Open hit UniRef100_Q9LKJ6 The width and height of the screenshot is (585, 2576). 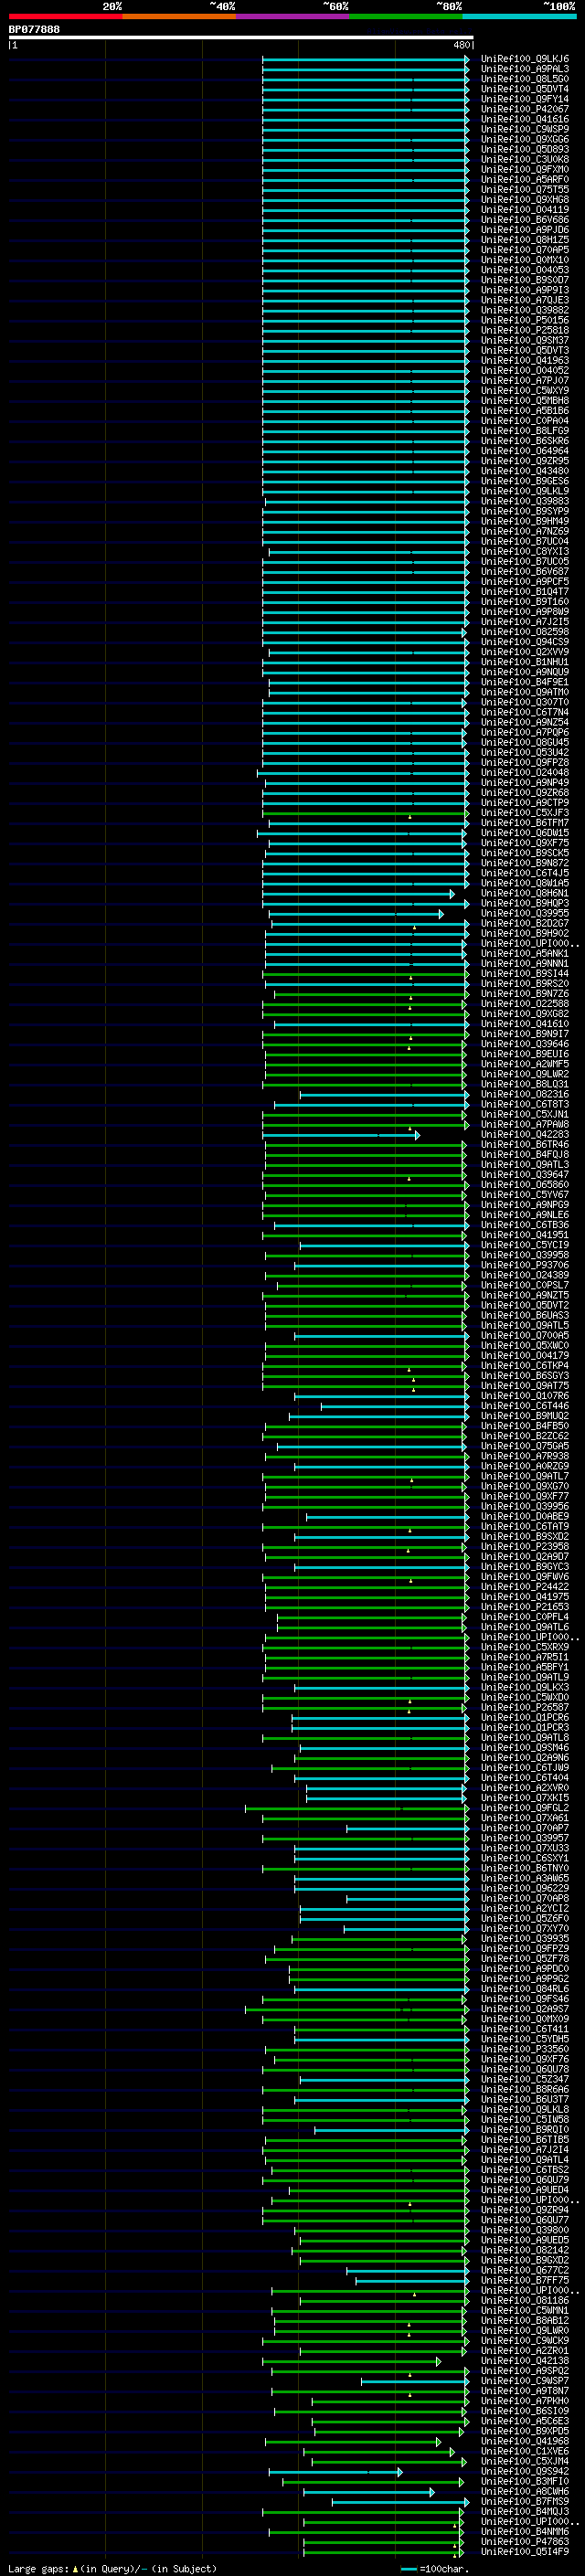(x=525, y=59)
